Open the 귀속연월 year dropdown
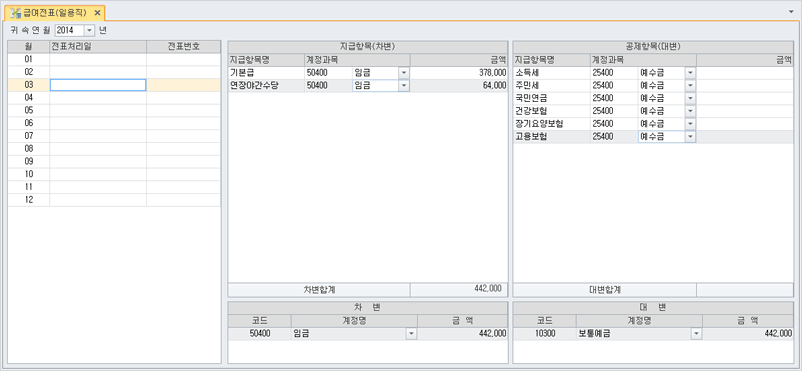 tap(90, 30)
